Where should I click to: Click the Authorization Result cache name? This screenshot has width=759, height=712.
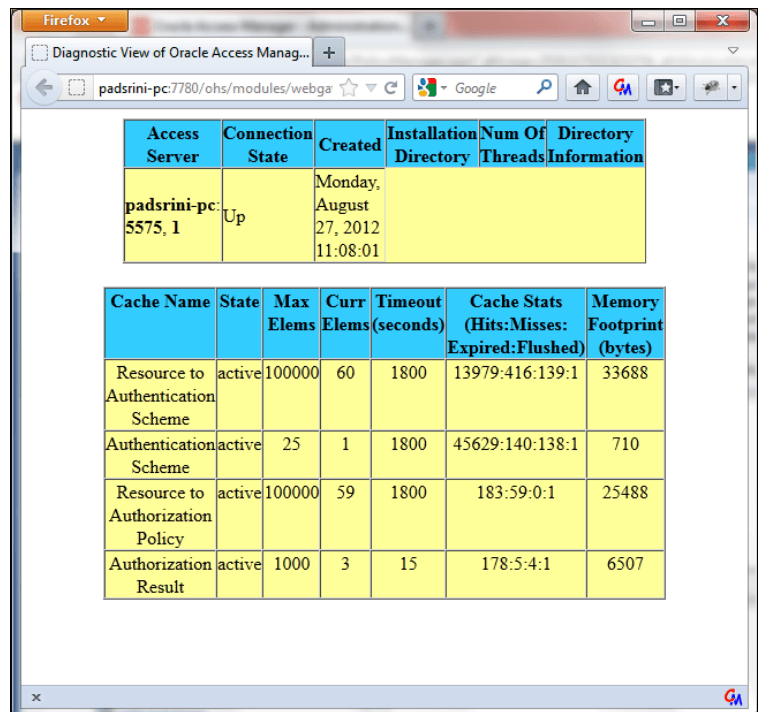click(x=160, y=575)
